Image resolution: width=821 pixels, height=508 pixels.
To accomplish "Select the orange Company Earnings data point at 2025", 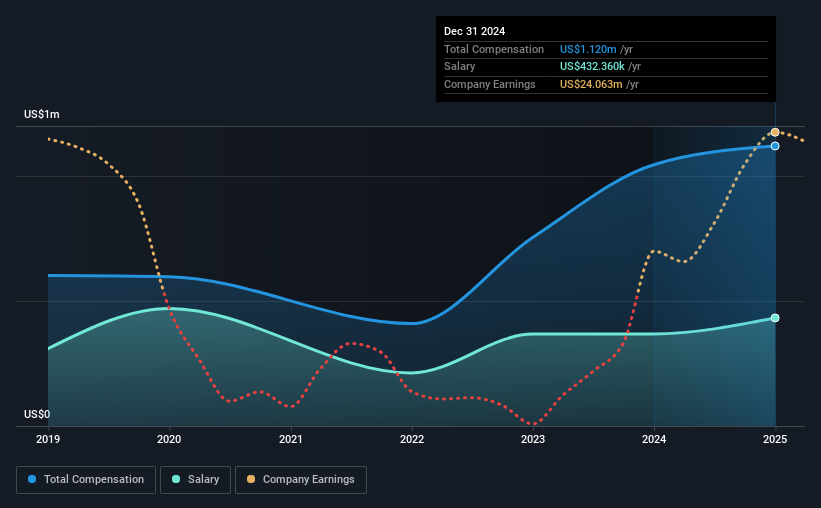I will pos(775,132).
